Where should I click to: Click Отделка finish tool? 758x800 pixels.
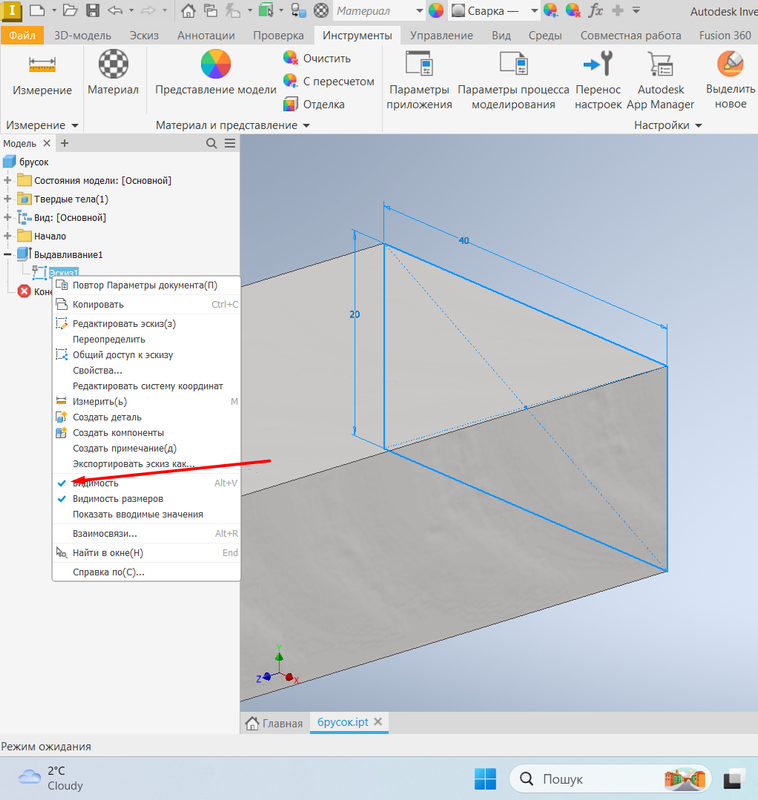click(x=314, y=104)
